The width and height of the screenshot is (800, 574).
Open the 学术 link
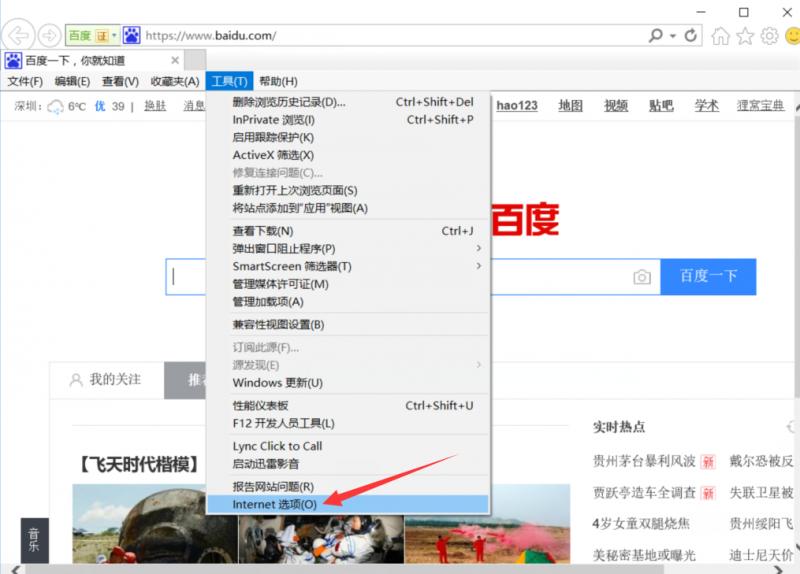pyautogui.click(x=707, y=106)
